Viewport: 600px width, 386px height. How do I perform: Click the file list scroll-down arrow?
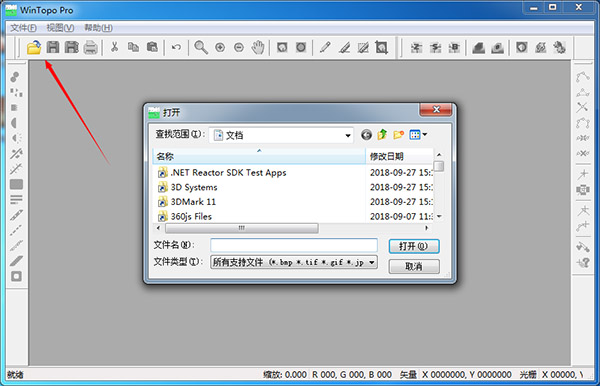(439, 217)
